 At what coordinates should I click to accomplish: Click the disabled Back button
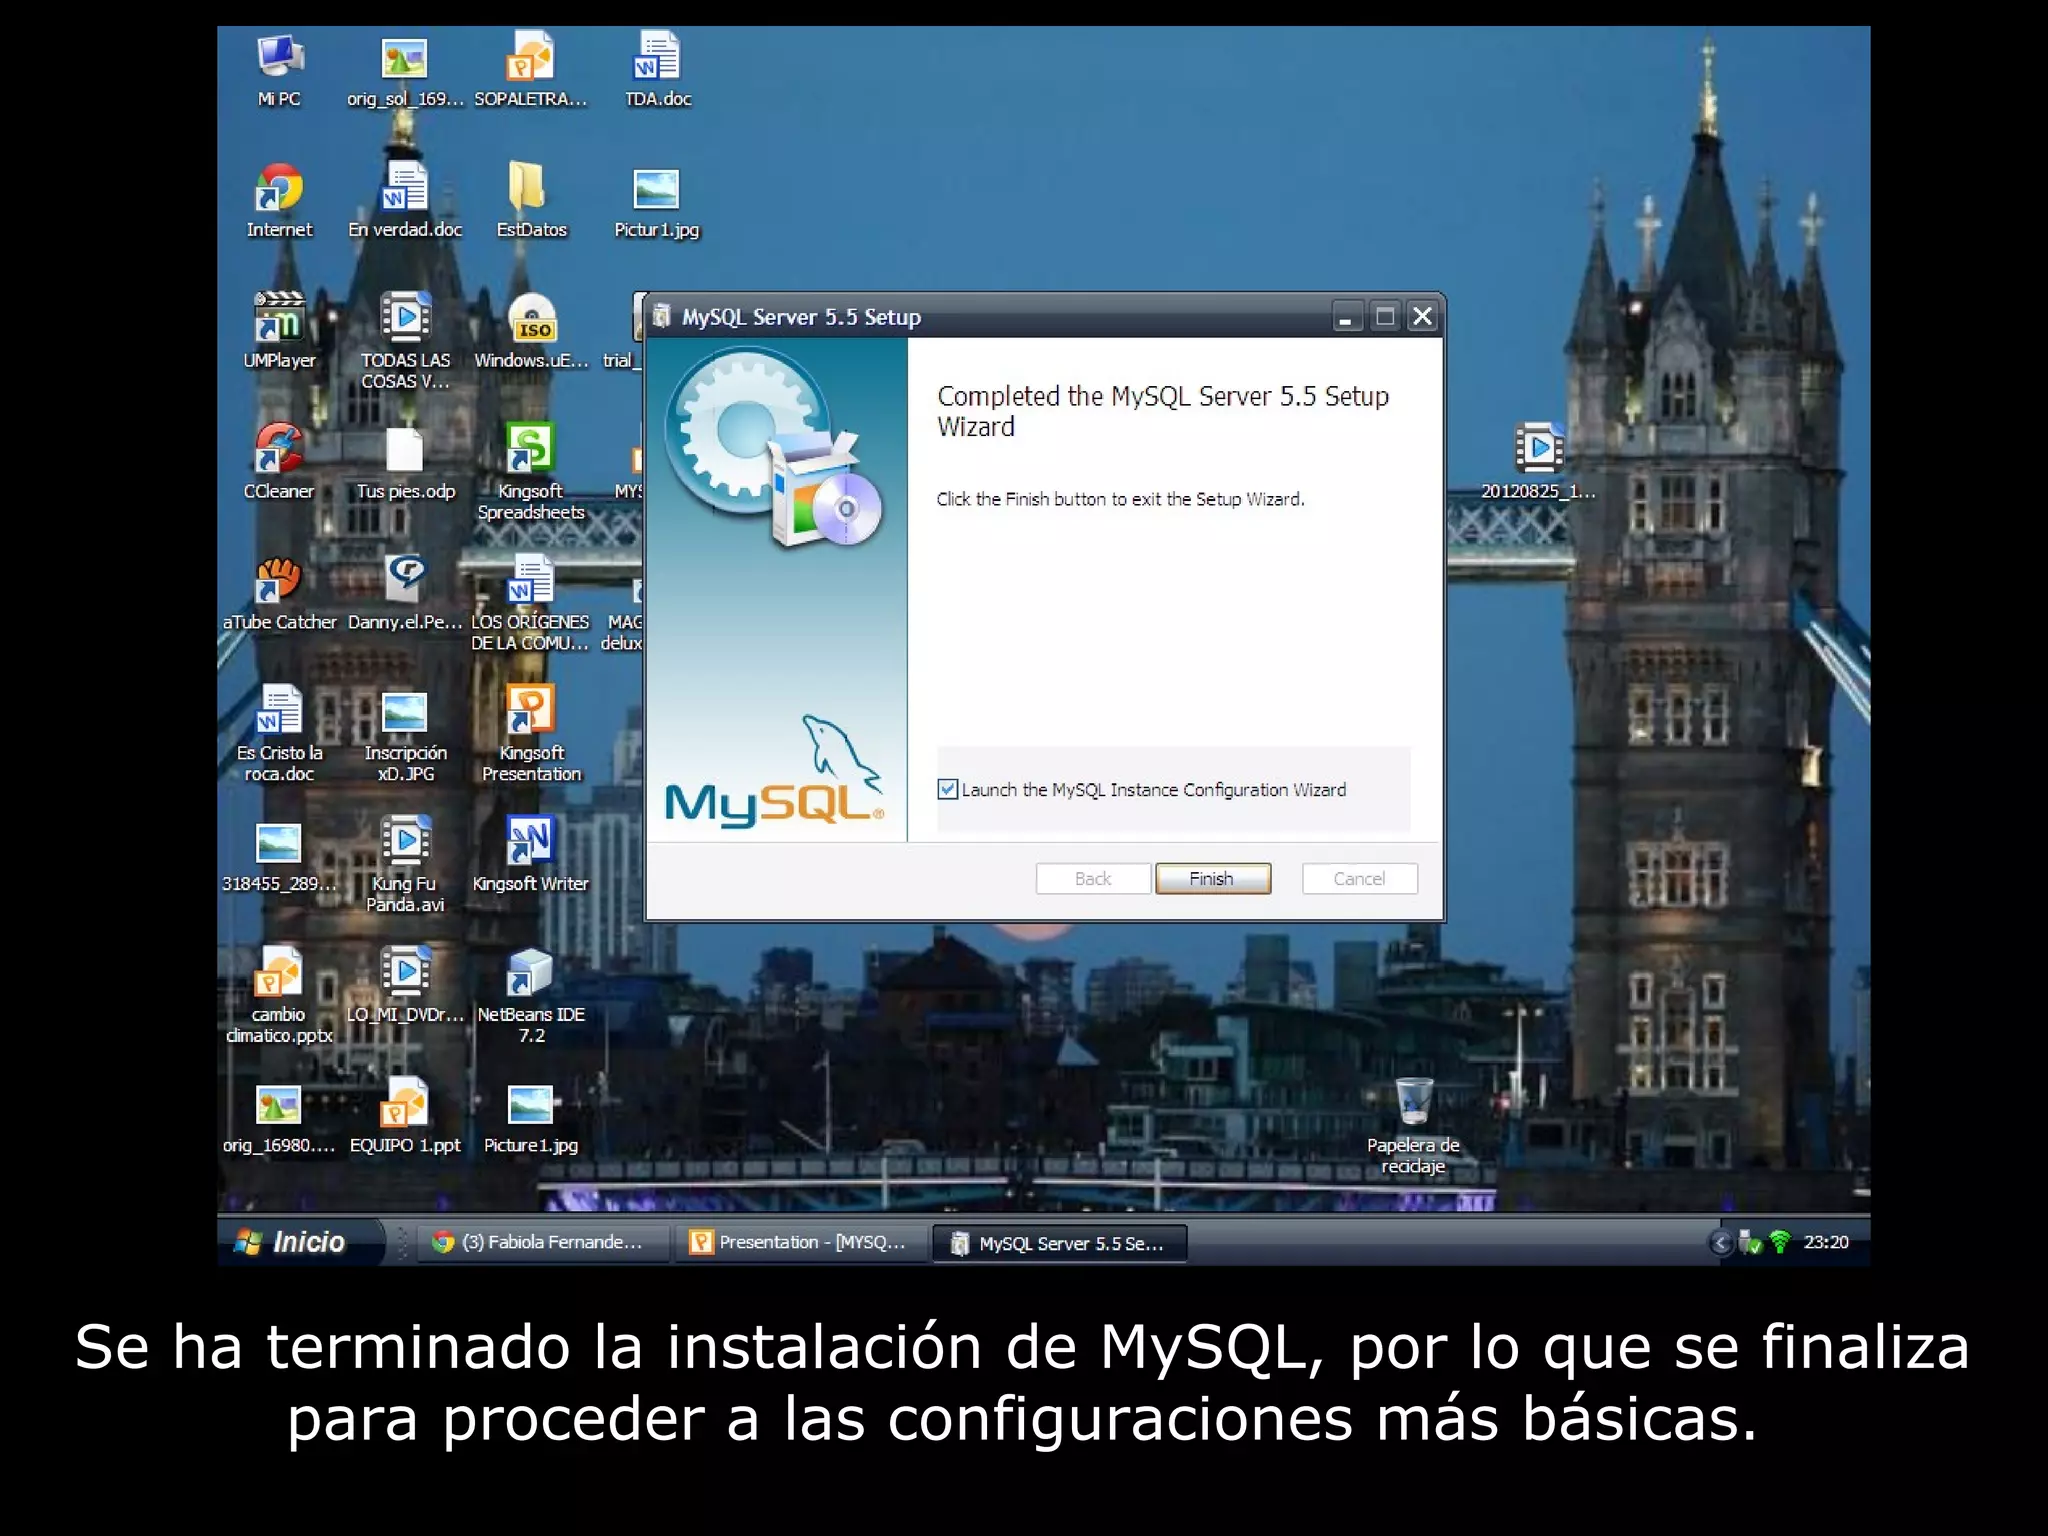(x=1093, y=878)
